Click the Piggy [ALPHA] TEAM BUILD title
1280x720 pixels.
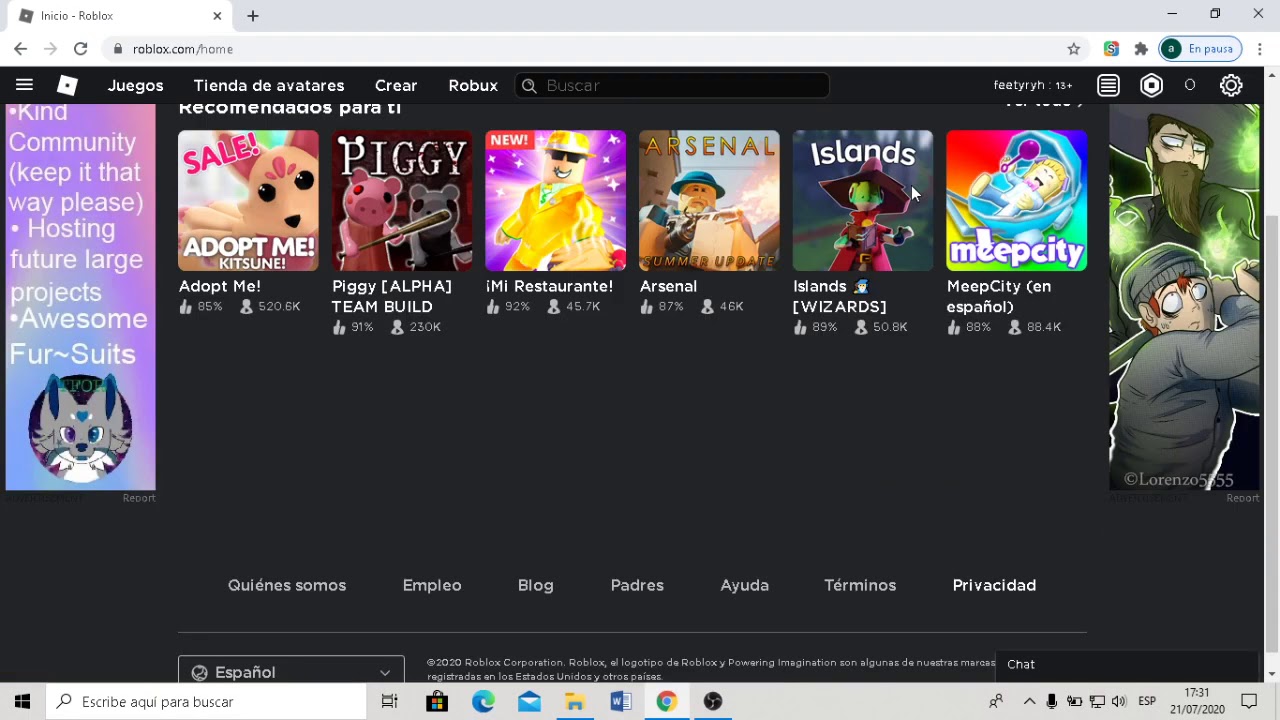(392, 296)
